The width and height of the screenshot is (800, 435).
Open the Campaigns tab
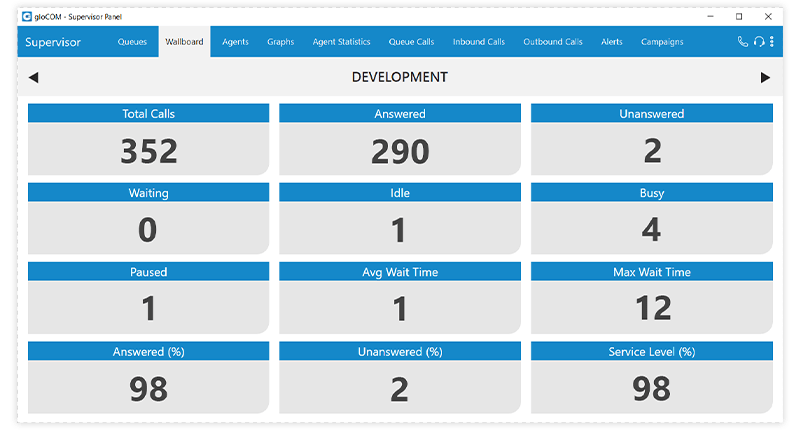pyautogui.click(x=662, y=42)
